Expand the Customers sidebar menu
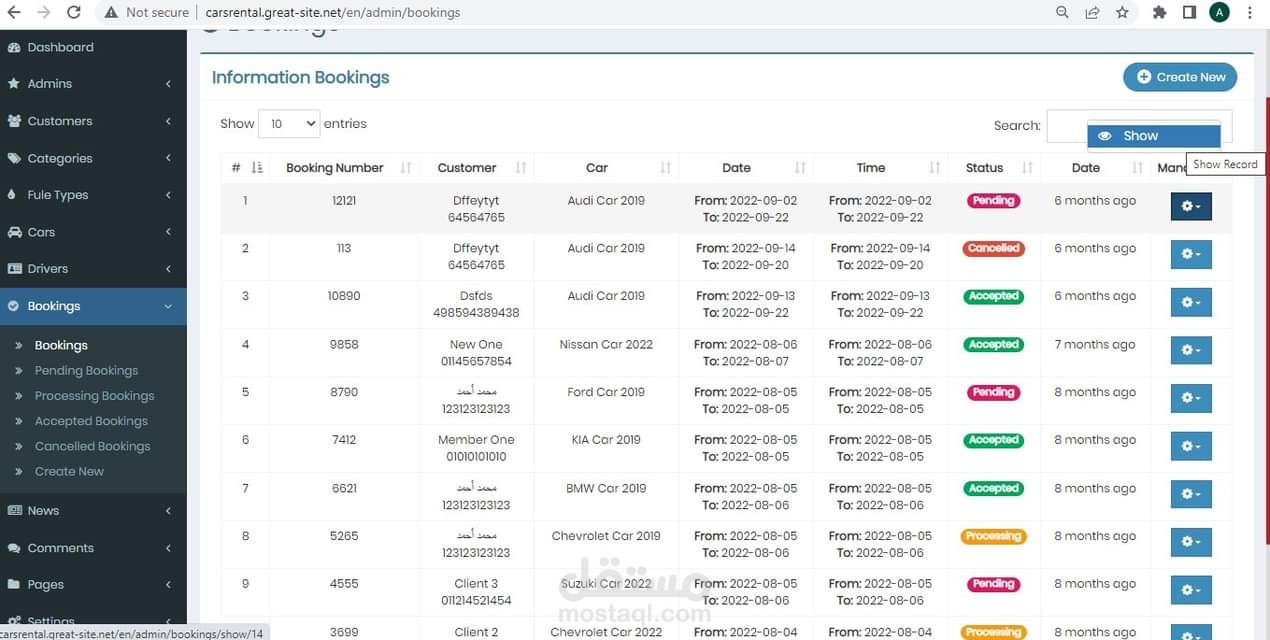Screen dimensions: 1270x640 (93, 121)
